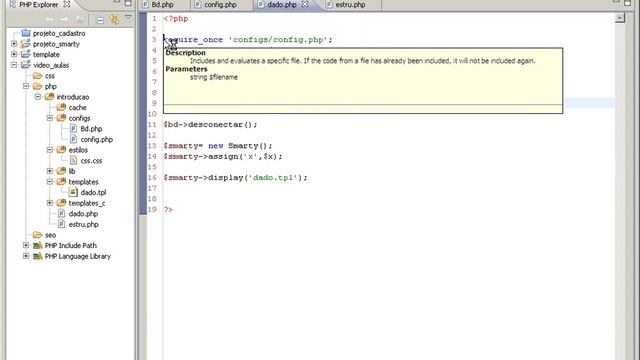The width and height of the screenshot is (640, 360).
Task: Click the projeto_smarty project icon
Action: 26,44
